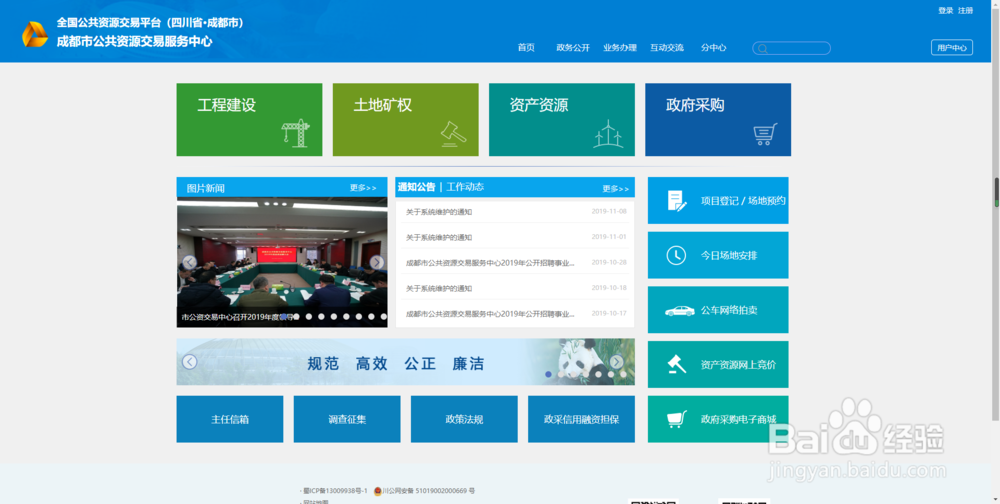
Task: Open 互动交流 navigation menu
Action: (667, 48)
